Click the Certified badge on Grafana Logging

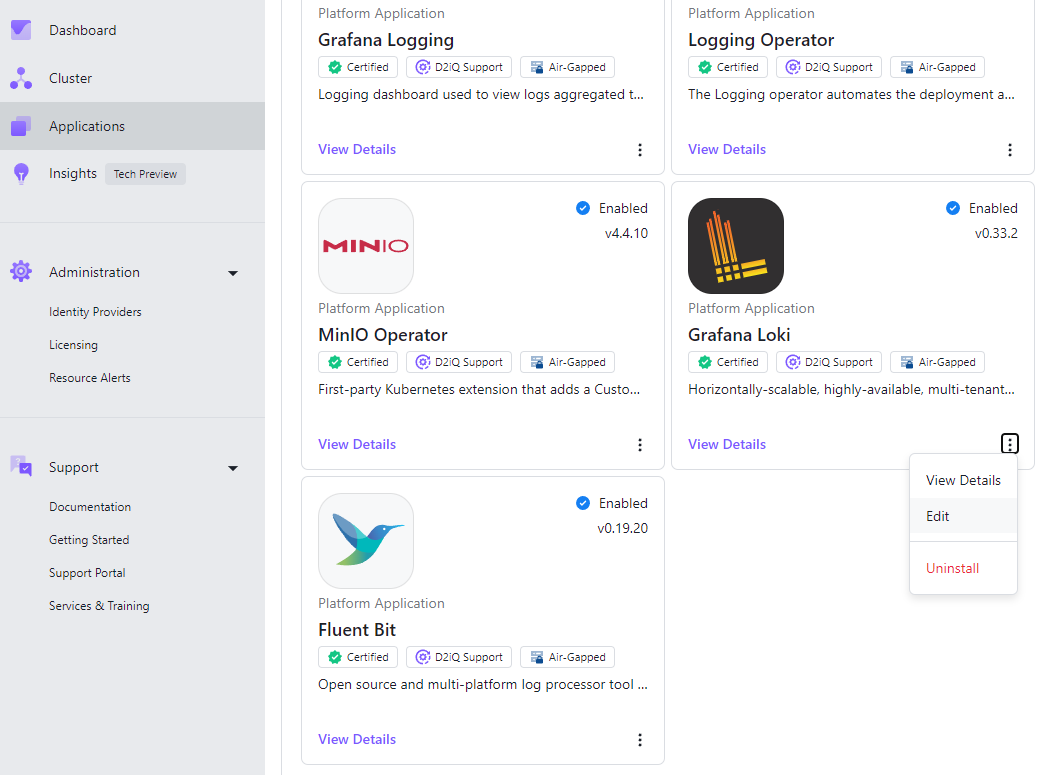[x=358, y=67]
